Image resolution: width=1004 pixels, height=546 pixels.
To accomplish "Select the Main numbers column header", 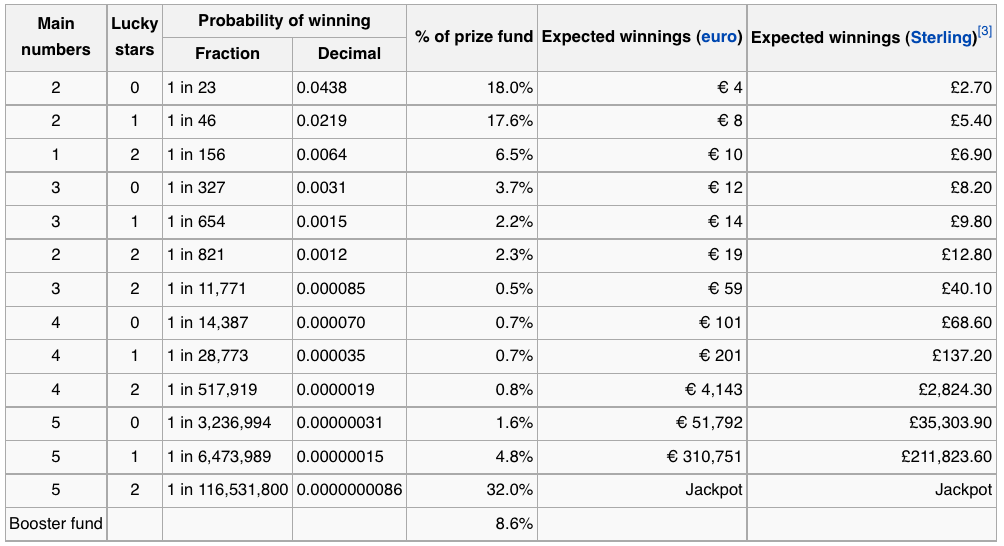I will 56,37.
